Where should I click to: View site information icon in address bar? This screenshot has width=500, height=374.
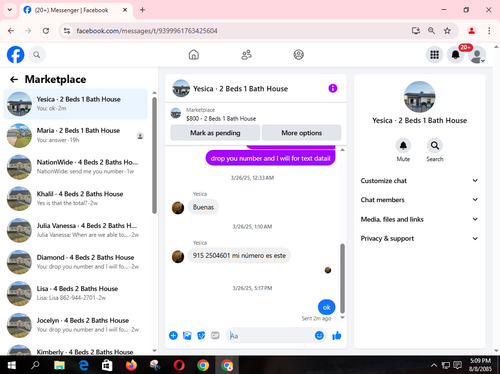(x=67, y=31)
